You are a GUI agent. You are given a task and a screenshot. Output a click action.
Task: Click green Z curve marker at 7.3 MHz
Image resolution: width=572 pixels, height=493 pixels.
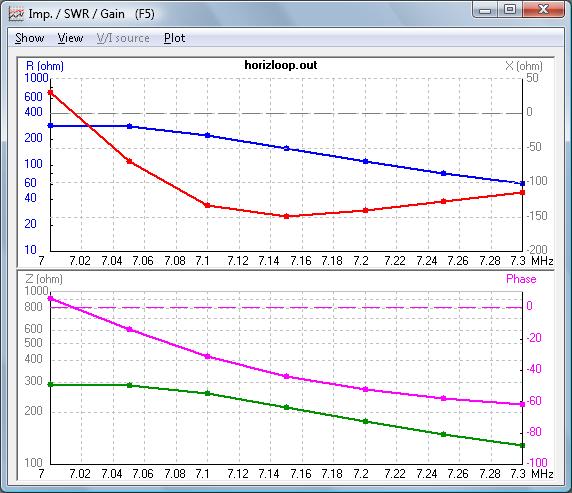click(x=522, y=446)
